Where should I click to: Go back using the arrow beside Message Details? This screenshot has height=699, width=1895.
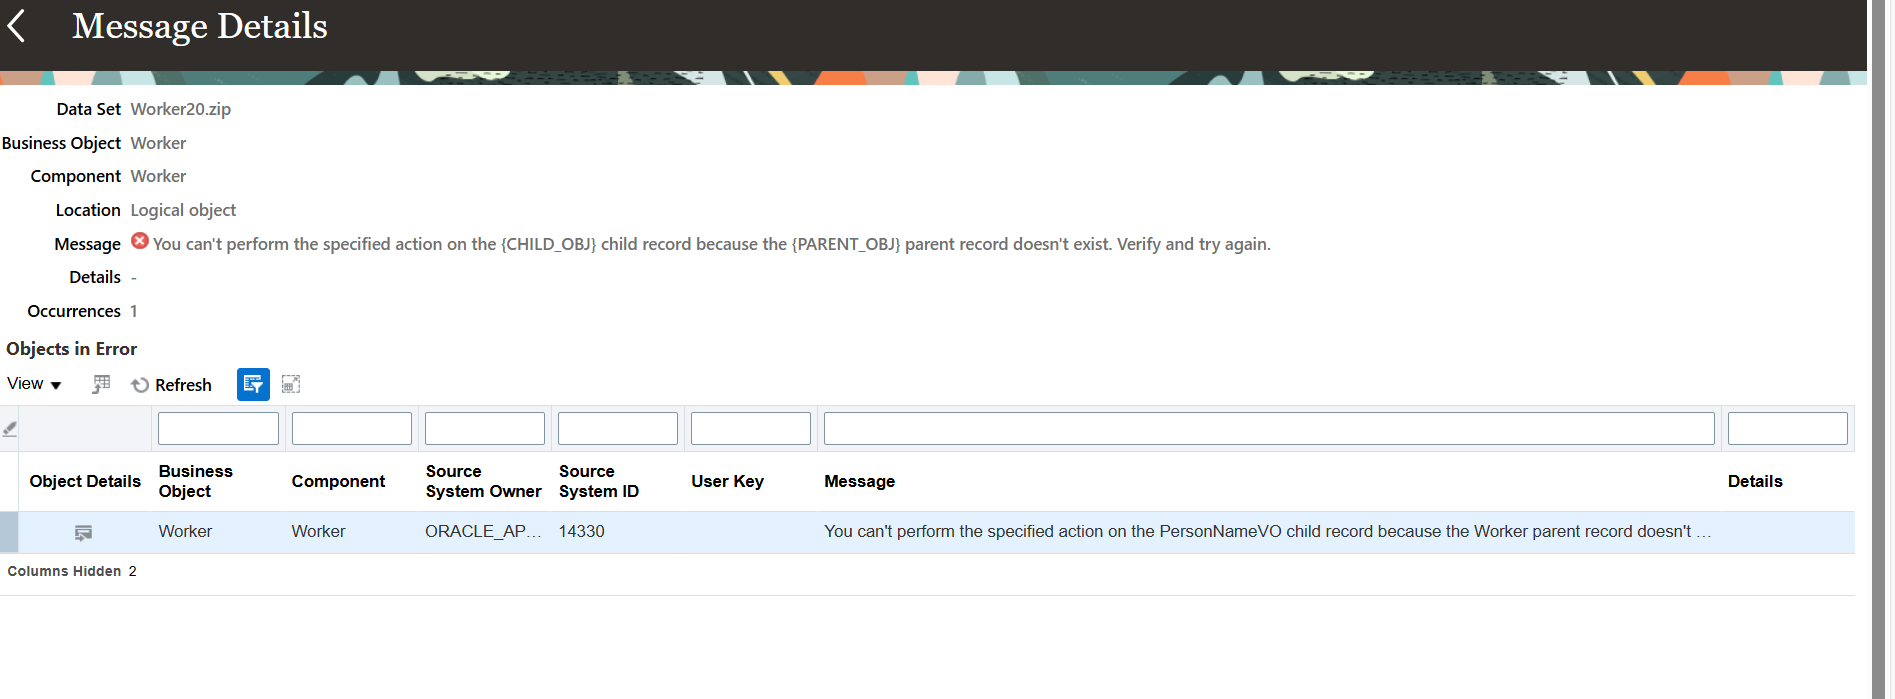(16, 26)
